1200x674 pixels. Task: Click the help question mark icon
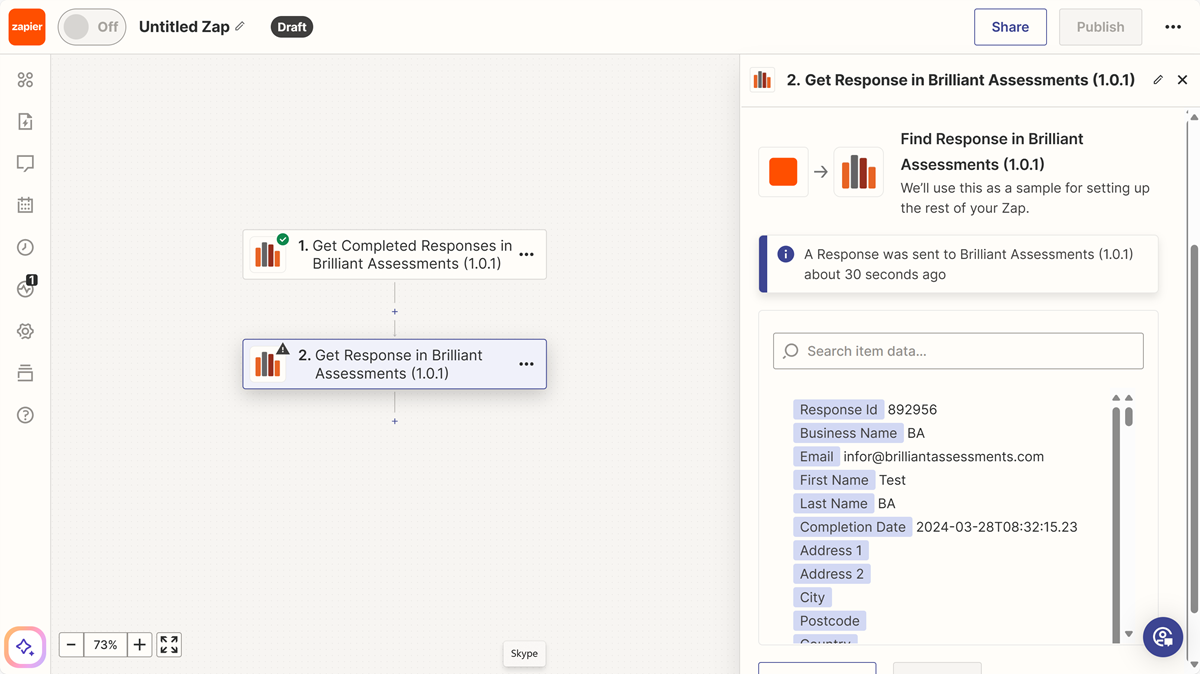click(x=25, y=414)
